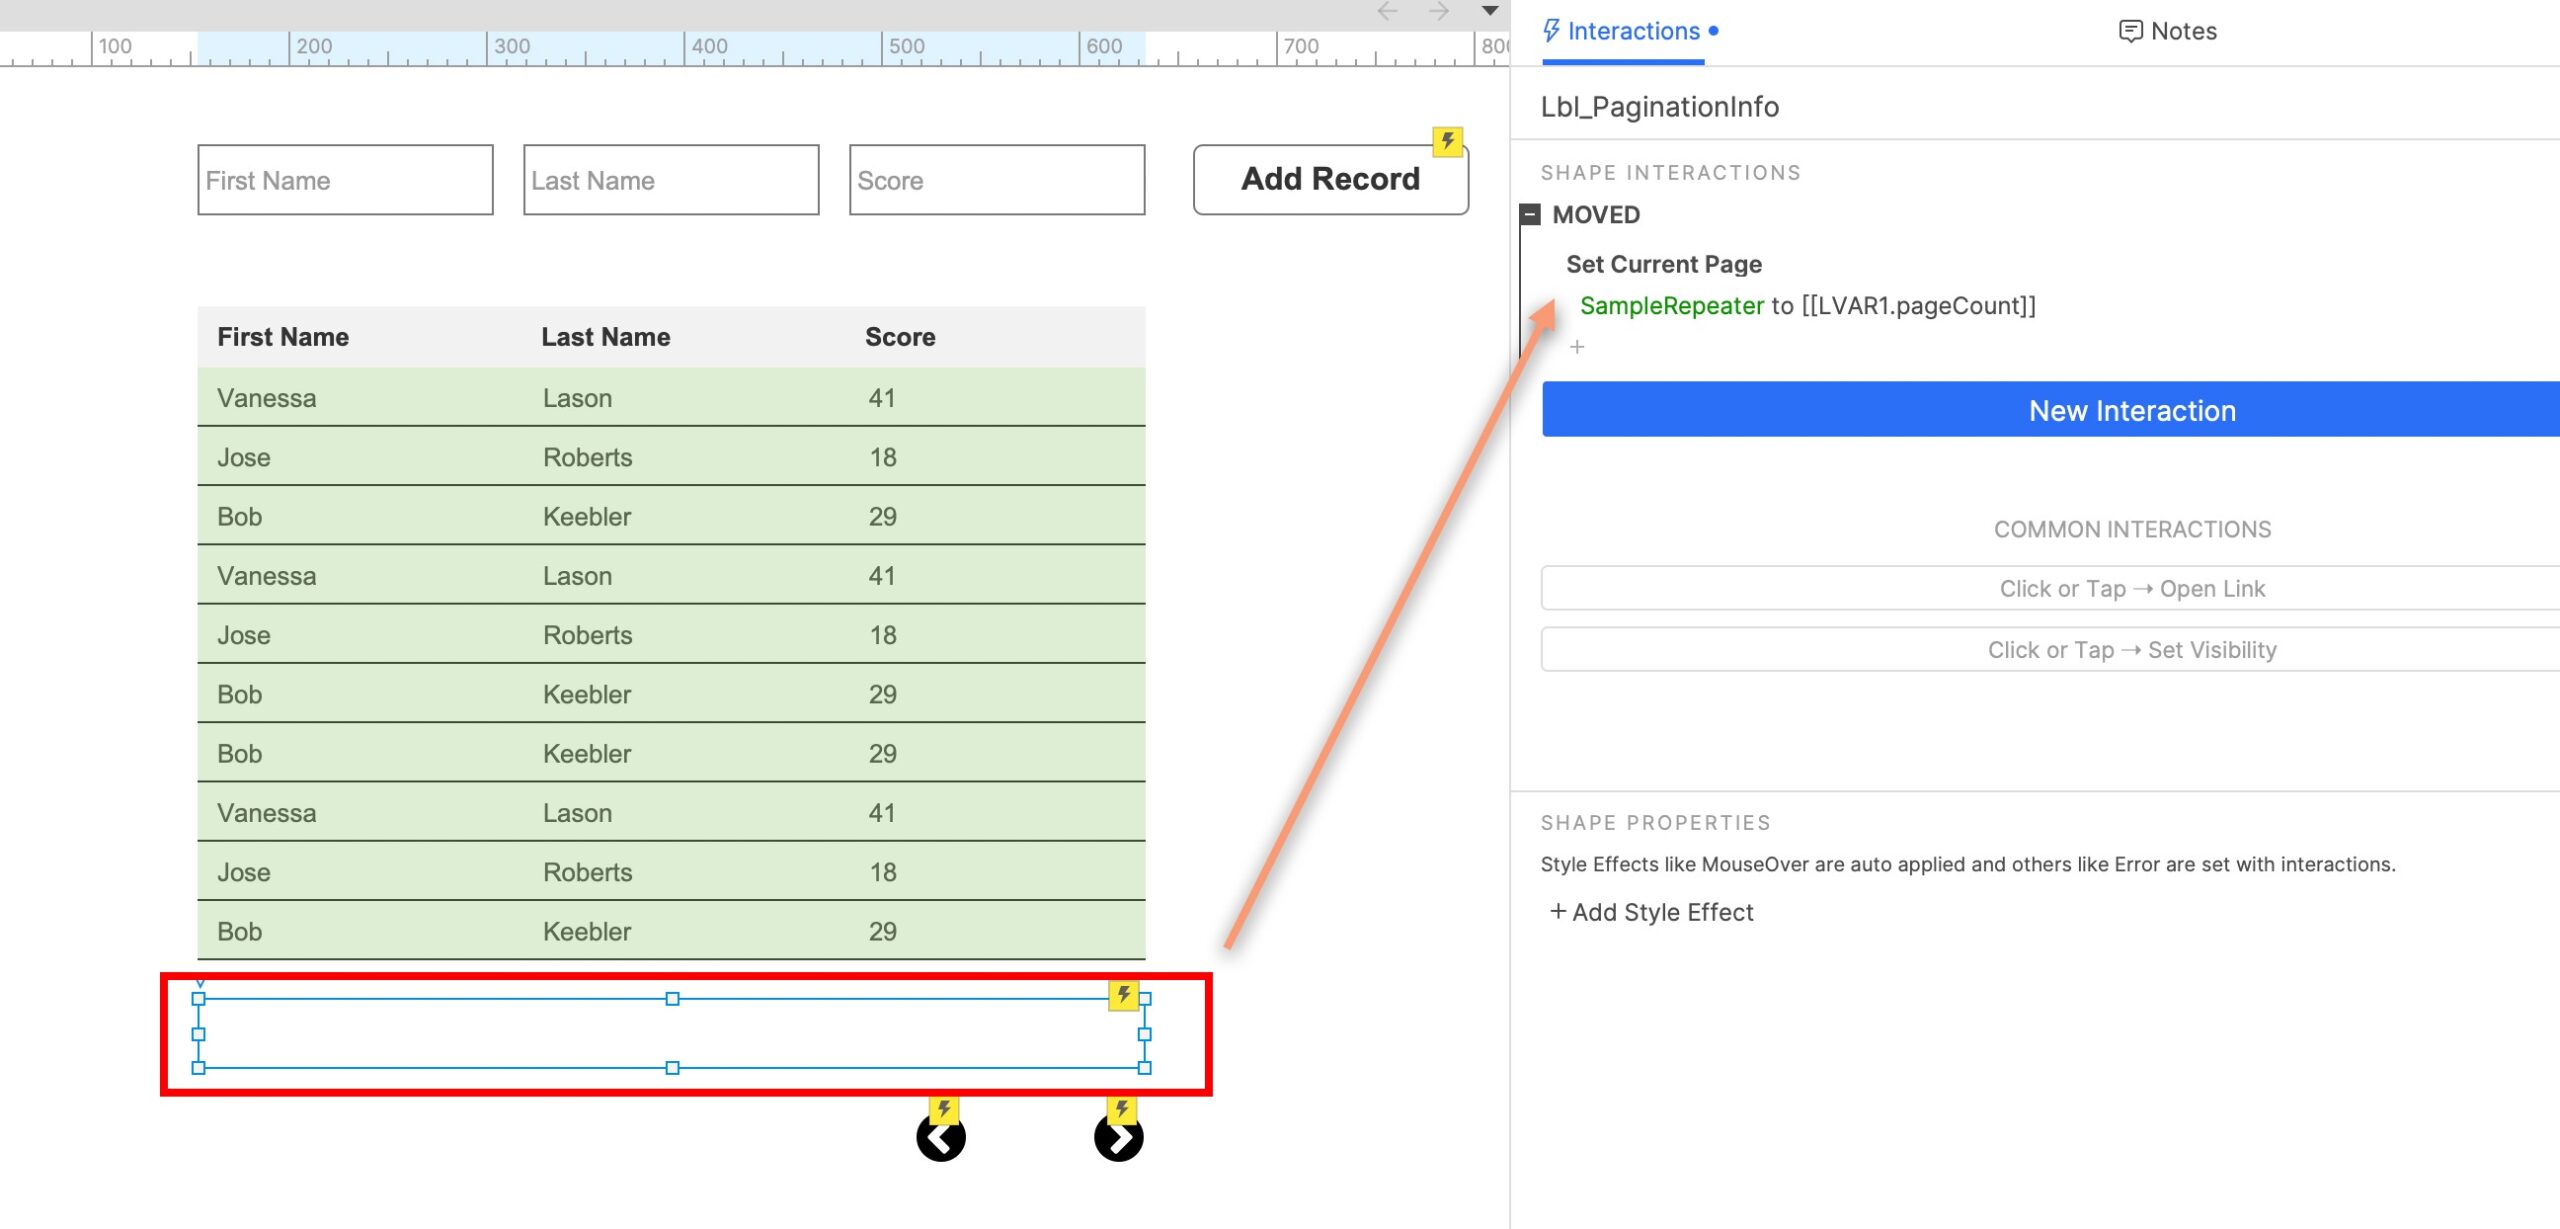Switch to the Notes tab
Viewport: 2560px width, 1229px height.
2167,31
